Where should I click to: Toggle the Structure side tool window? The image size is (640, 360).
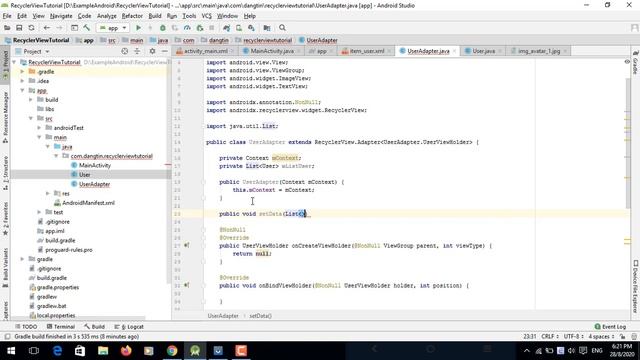click(x=5, y=173)
